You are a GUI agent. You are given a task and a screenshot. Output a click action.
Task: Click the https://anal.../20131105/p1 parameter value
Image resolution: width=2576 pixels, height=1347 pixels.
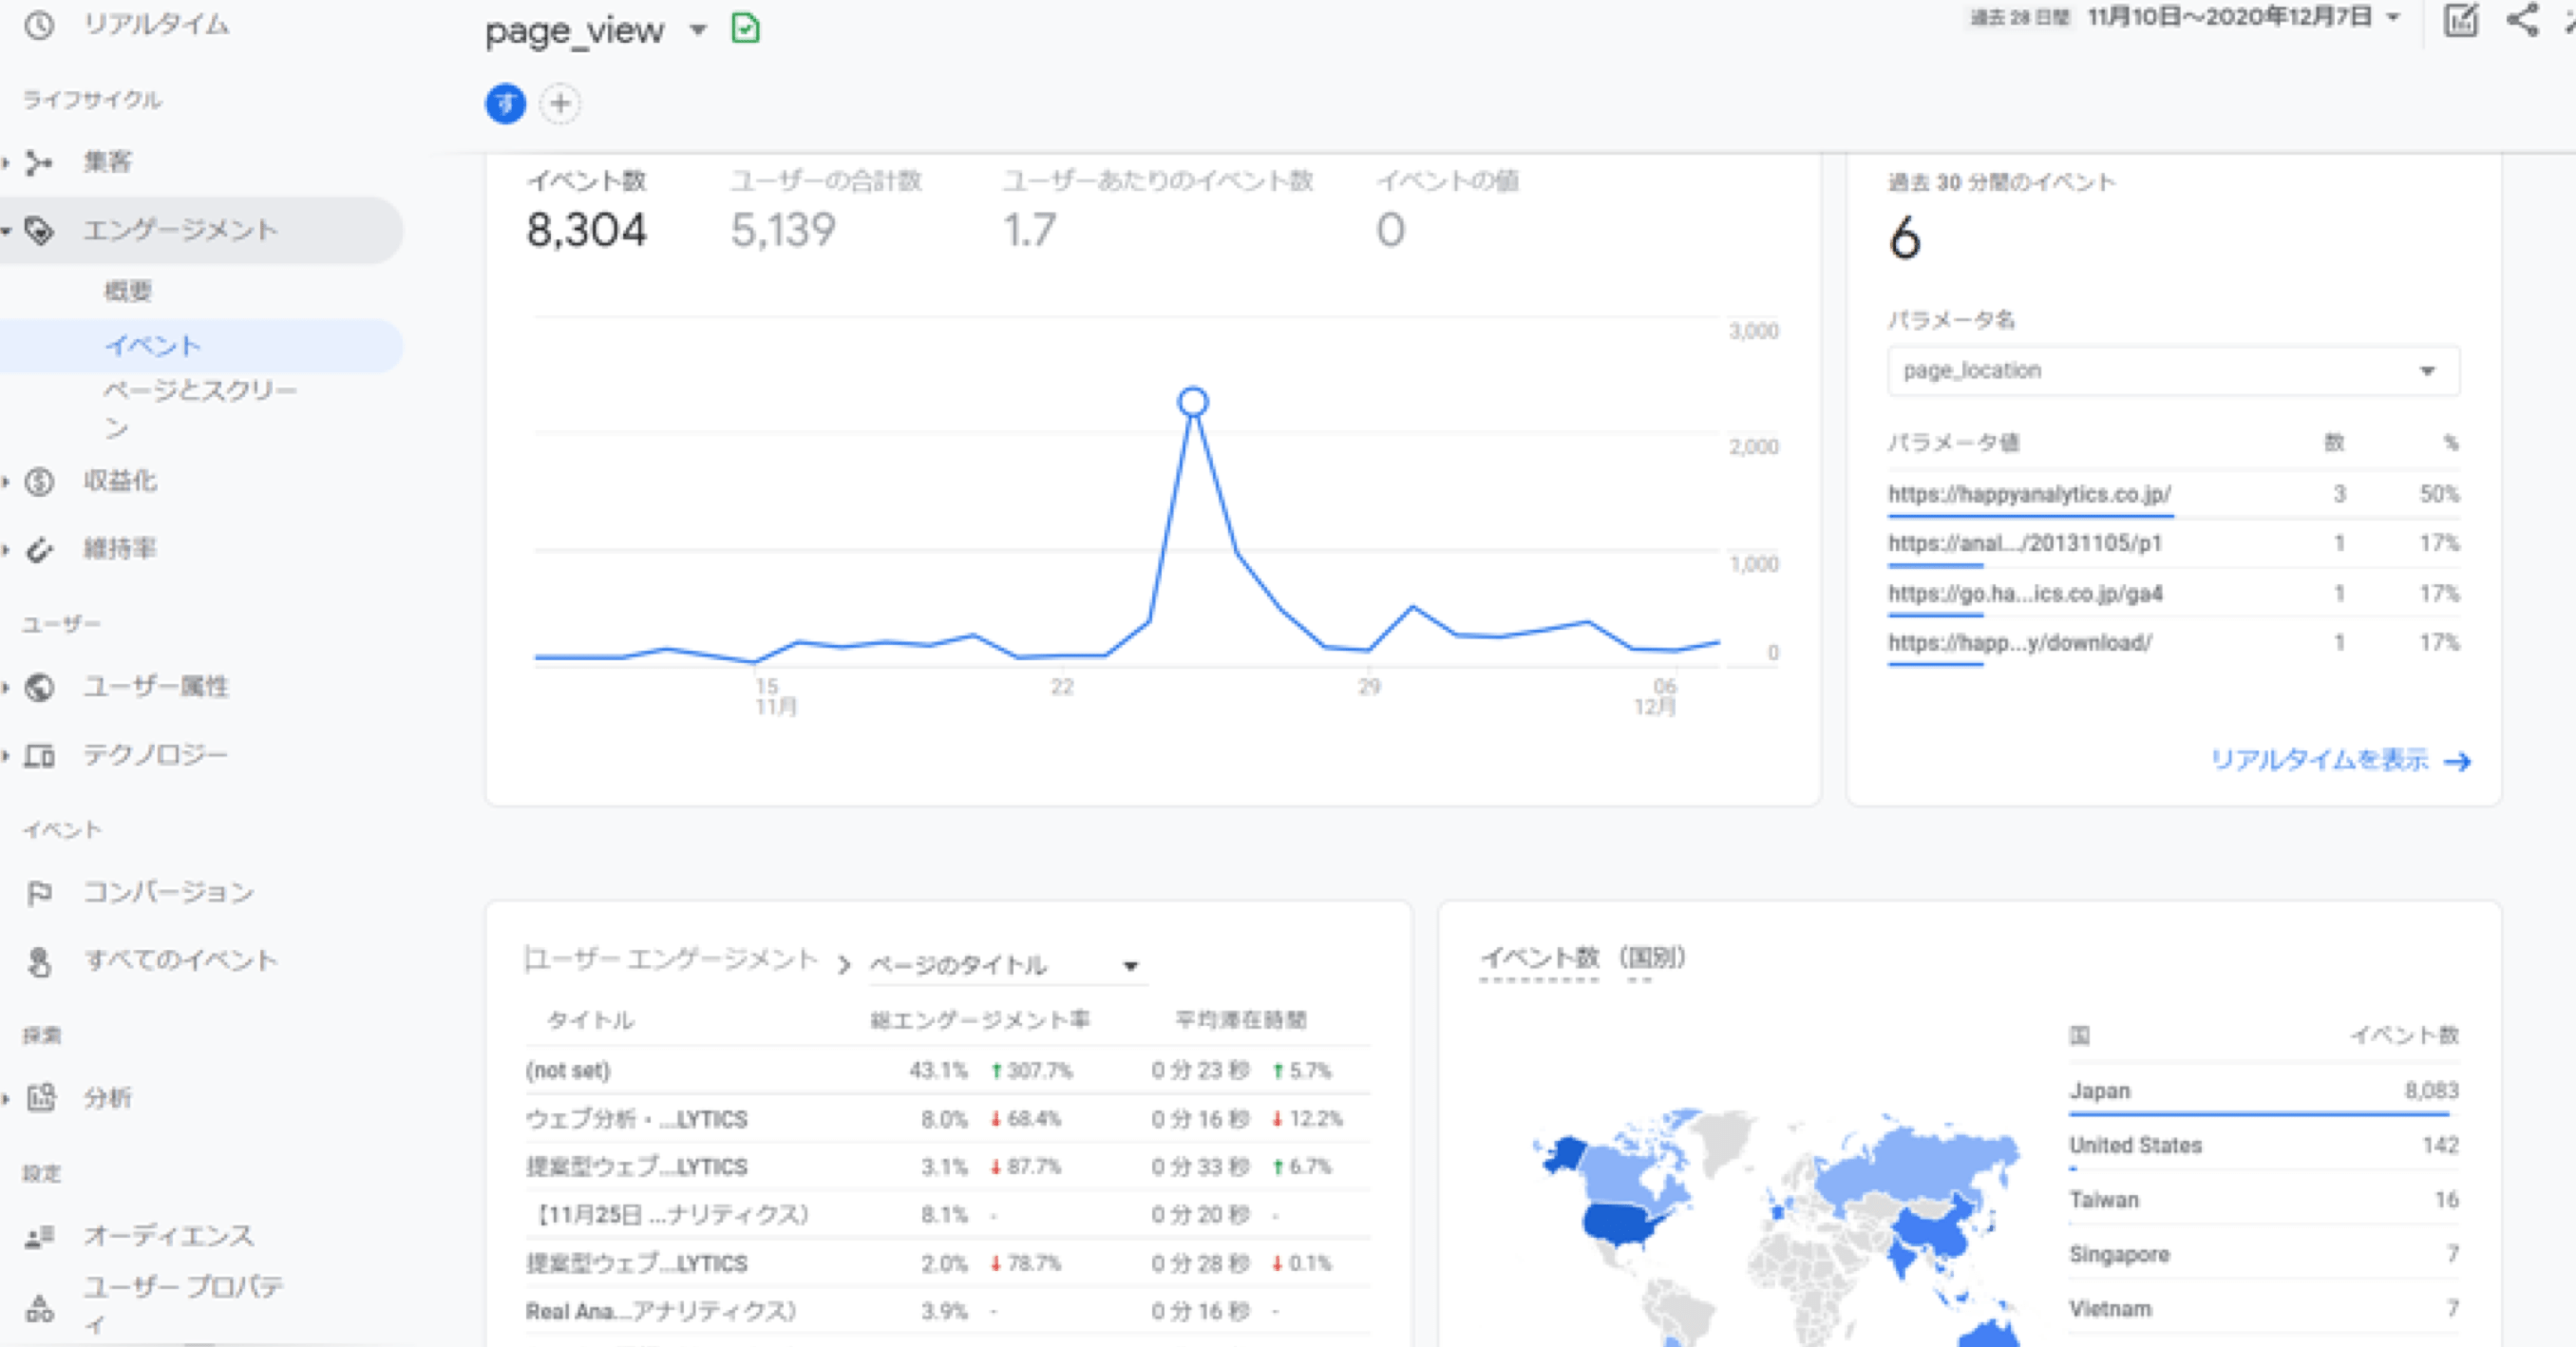pos(2025,543)
